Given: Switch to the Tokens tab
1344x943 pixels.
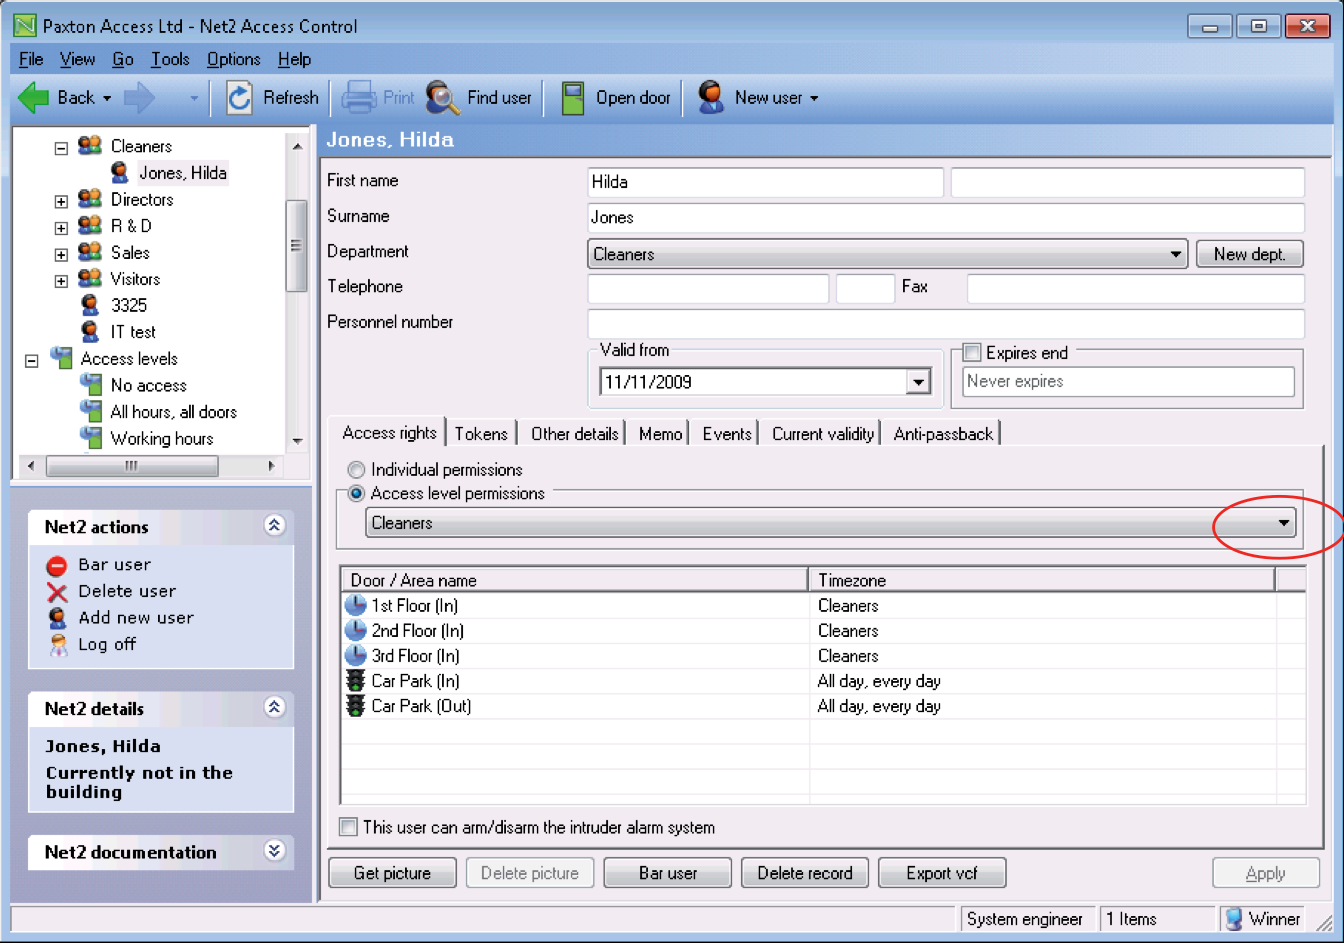Looking at the screenshot, I should 481,433.
